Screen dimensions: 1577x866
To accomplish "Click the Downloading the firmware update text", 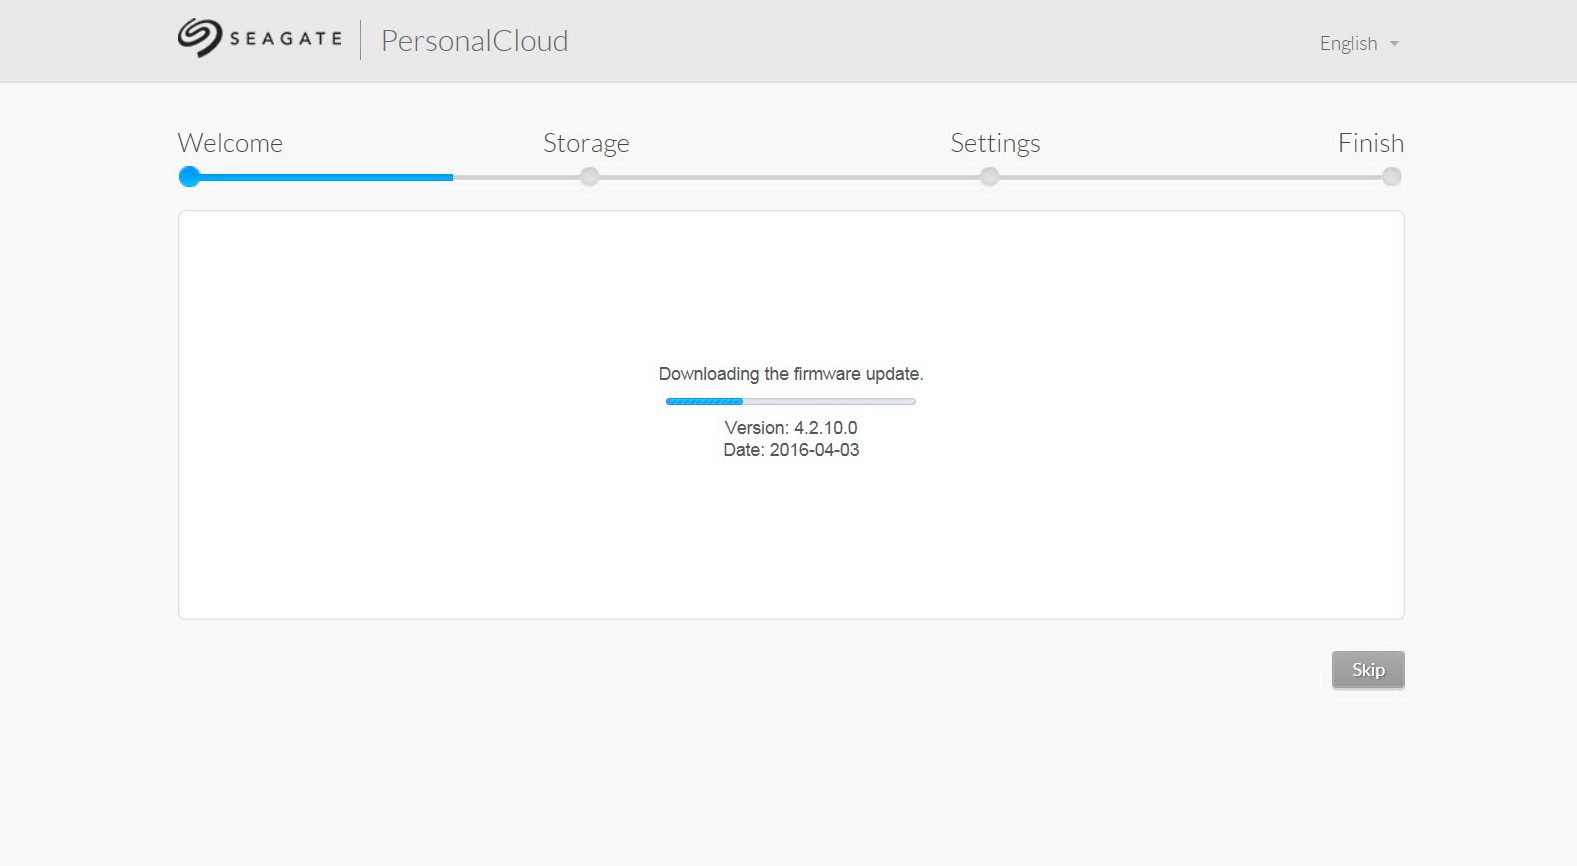I will click(791, 374).
